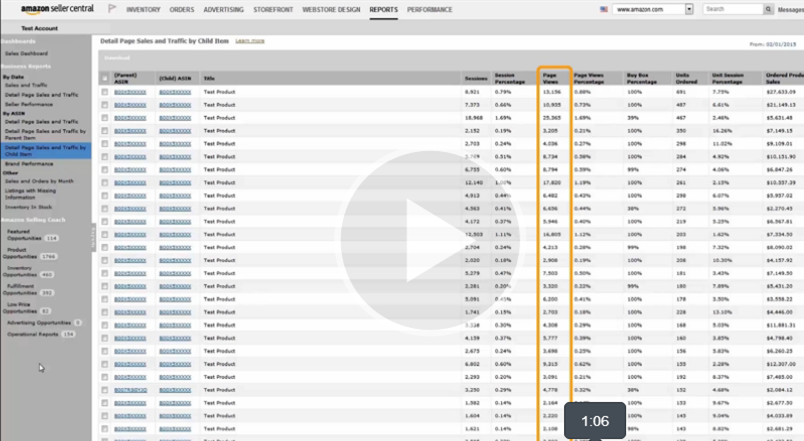Check the row with 2,703 sessions

click(x=105, y=144)
